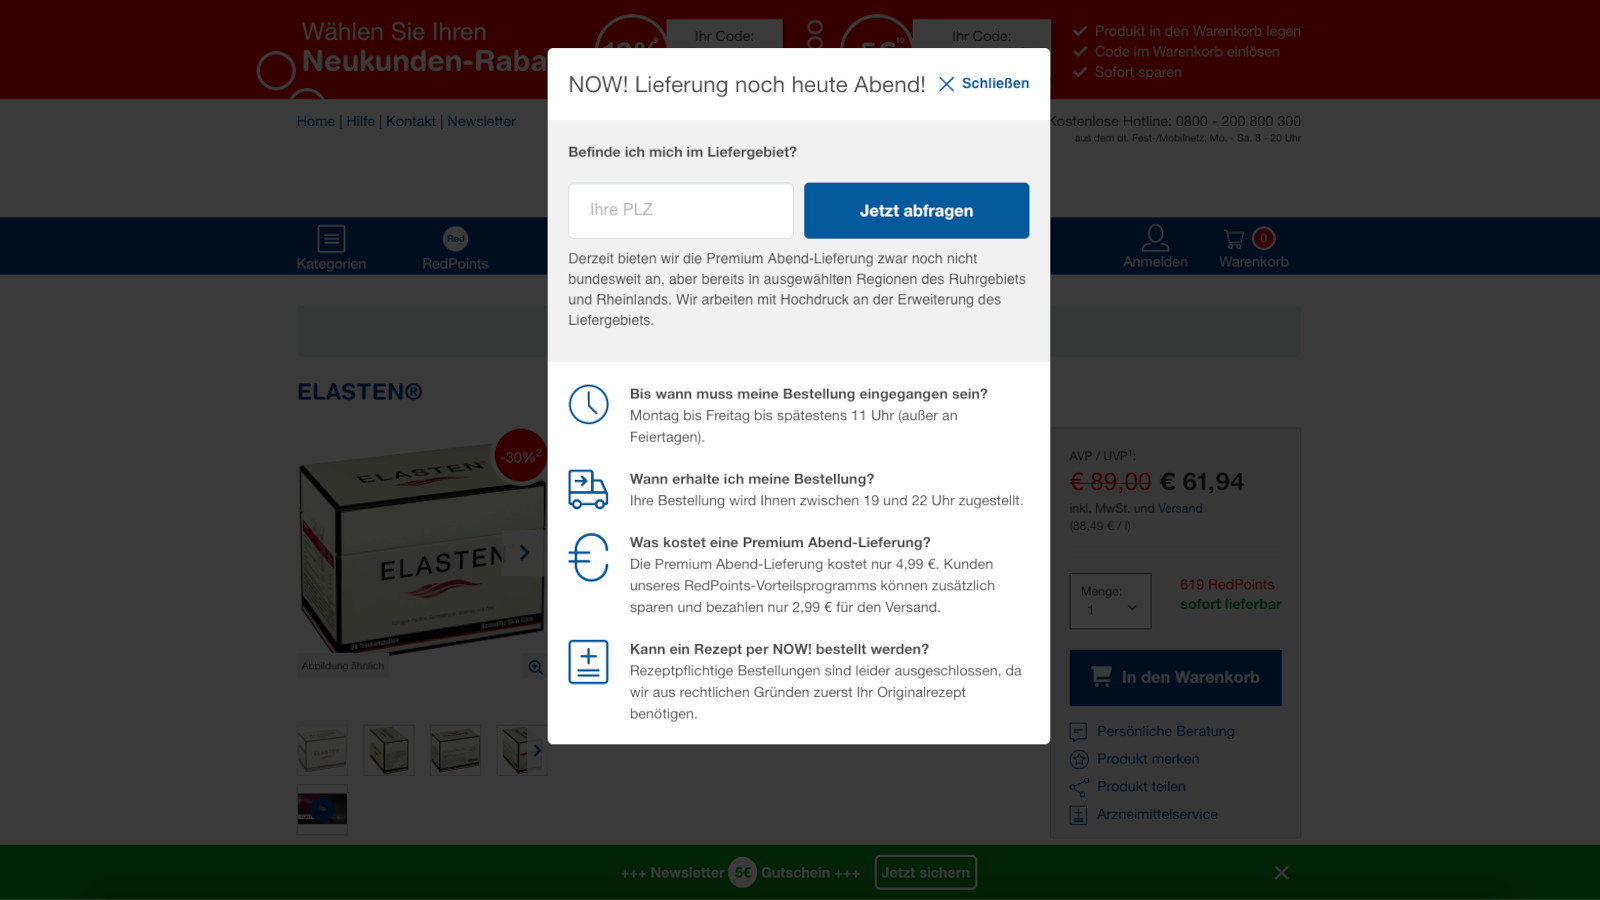Open the Hilfe menu link
Screen dimensions: 1600x900
360,121
